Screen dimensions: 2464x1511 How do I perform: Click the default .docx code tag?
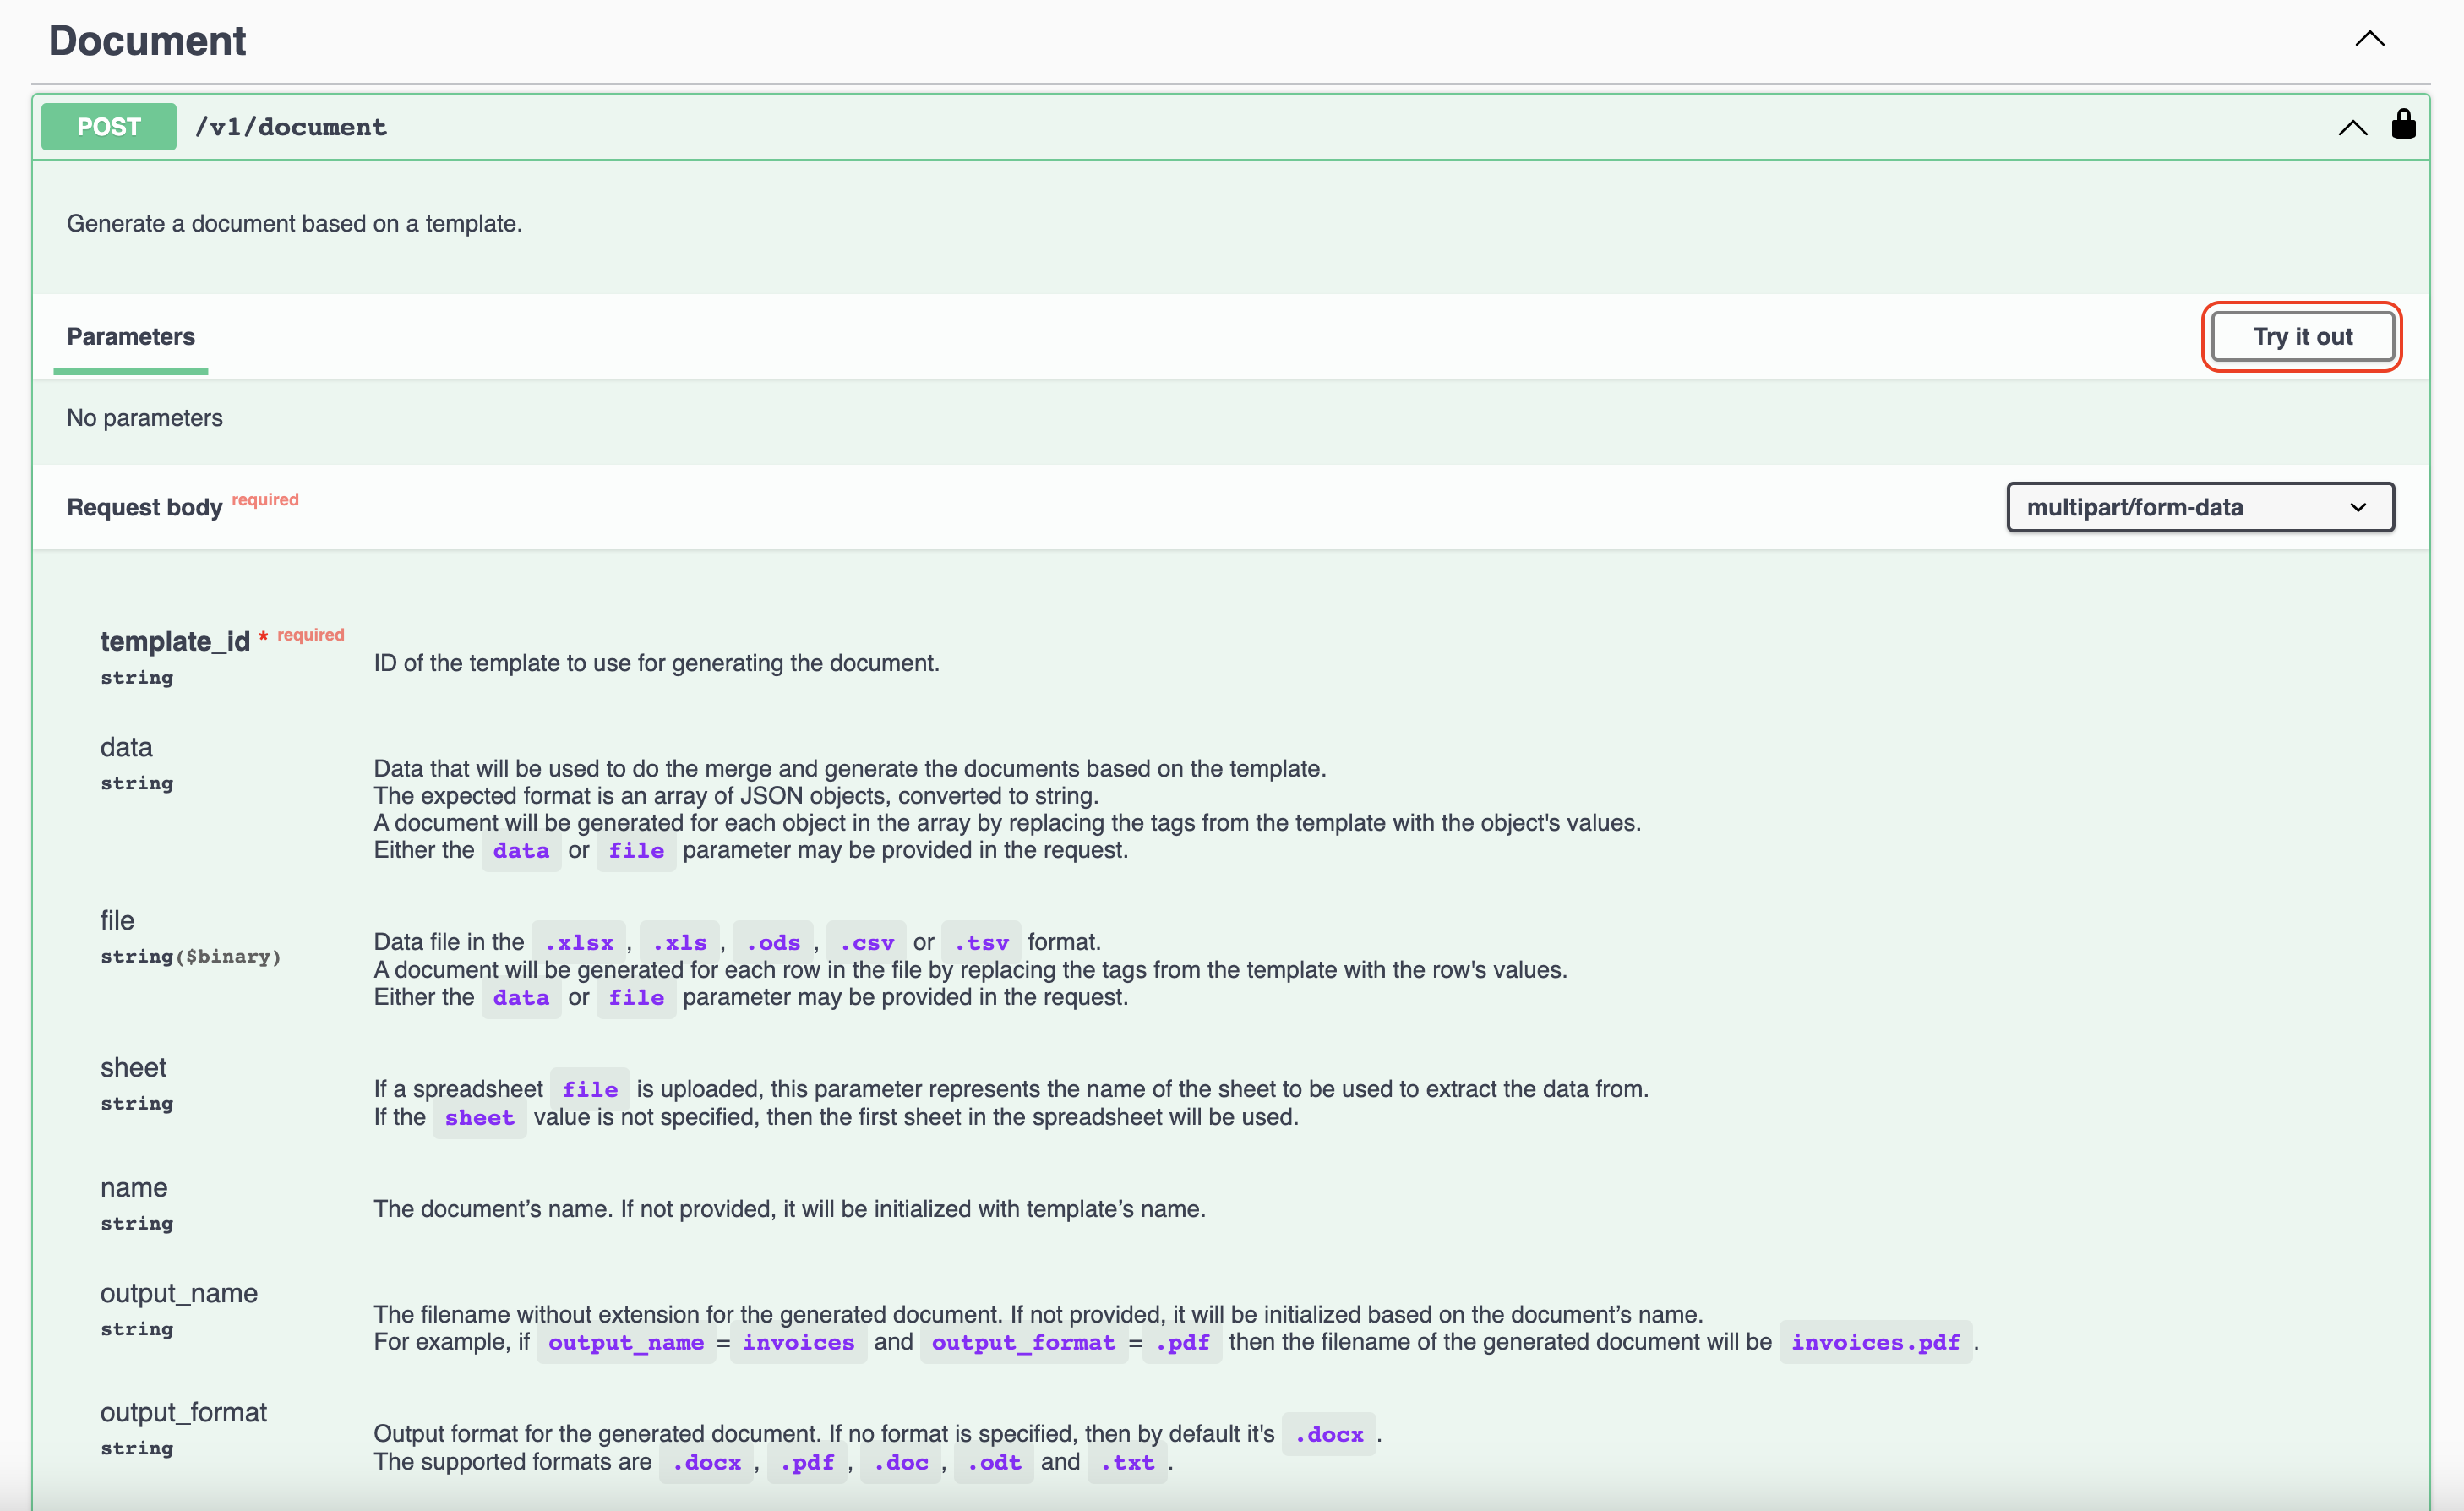(x=1329, y=1434)
